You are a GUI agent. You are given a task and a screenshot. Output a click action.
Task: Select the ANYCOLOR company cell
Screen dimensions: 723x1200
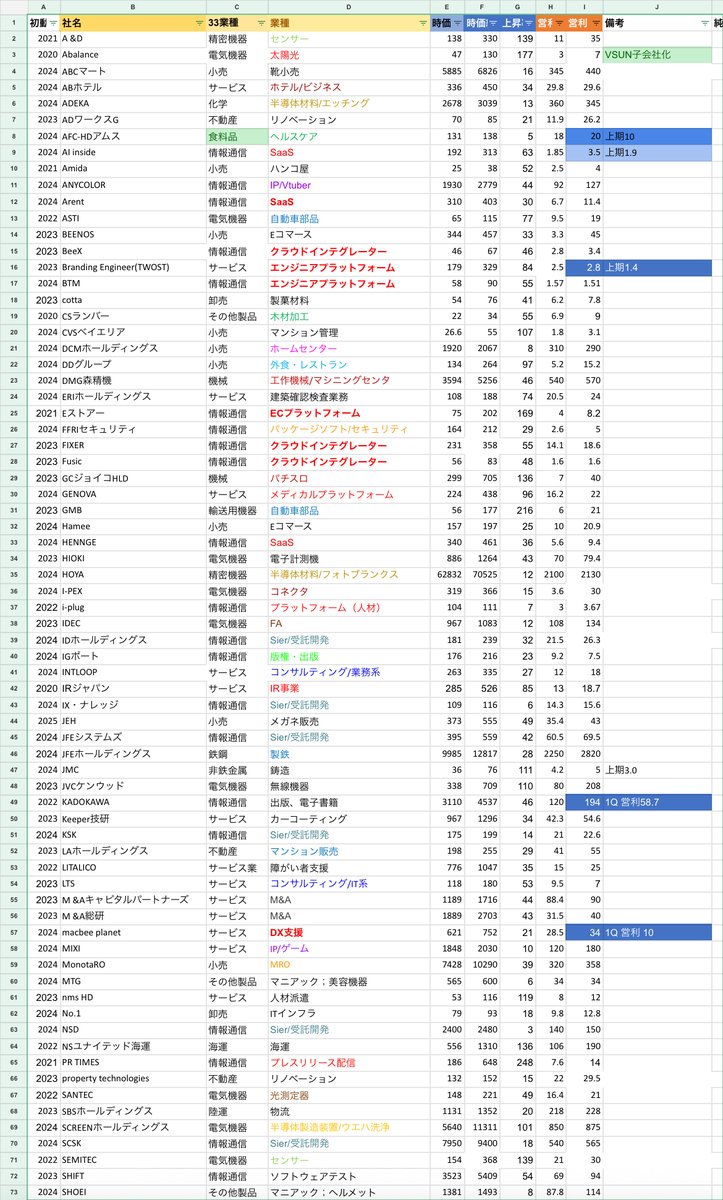click(132, 185)
